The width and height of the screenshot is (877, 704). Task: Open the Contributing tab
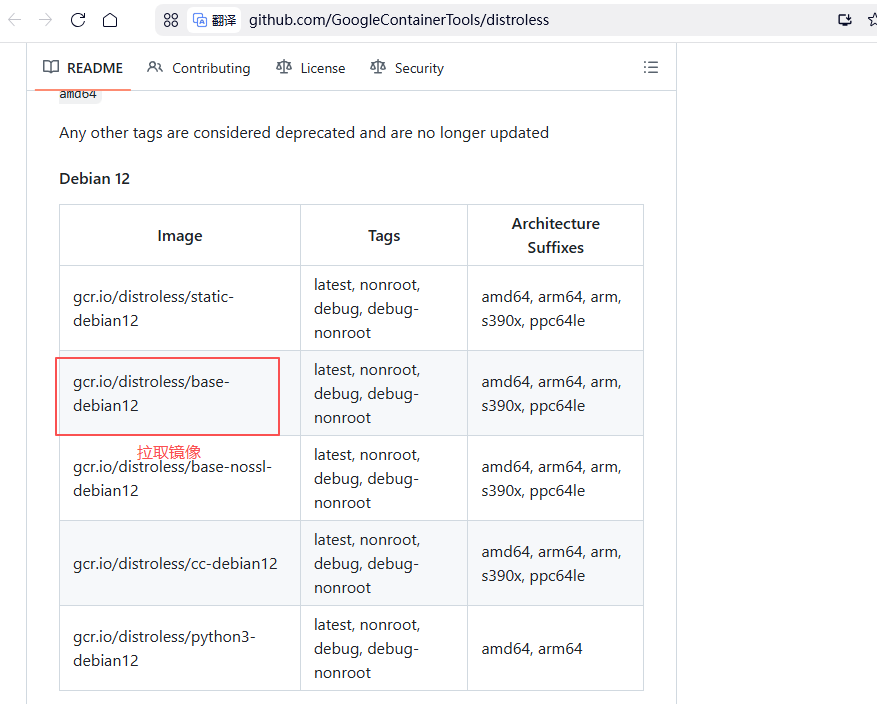tap(199, 68)
